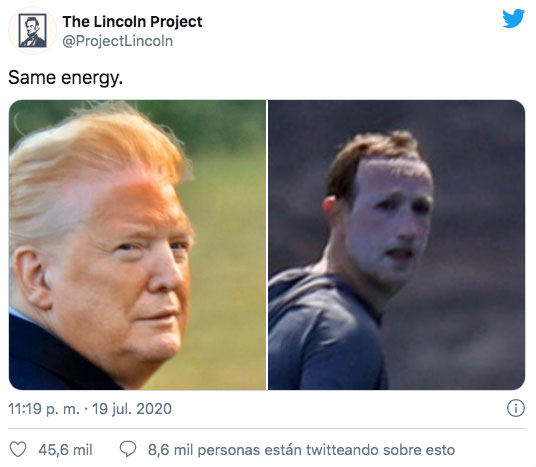Click The Lincoln Project profile avatar
Image resolution: width=536 pixels, height=467 pixels.
point(32,30)
